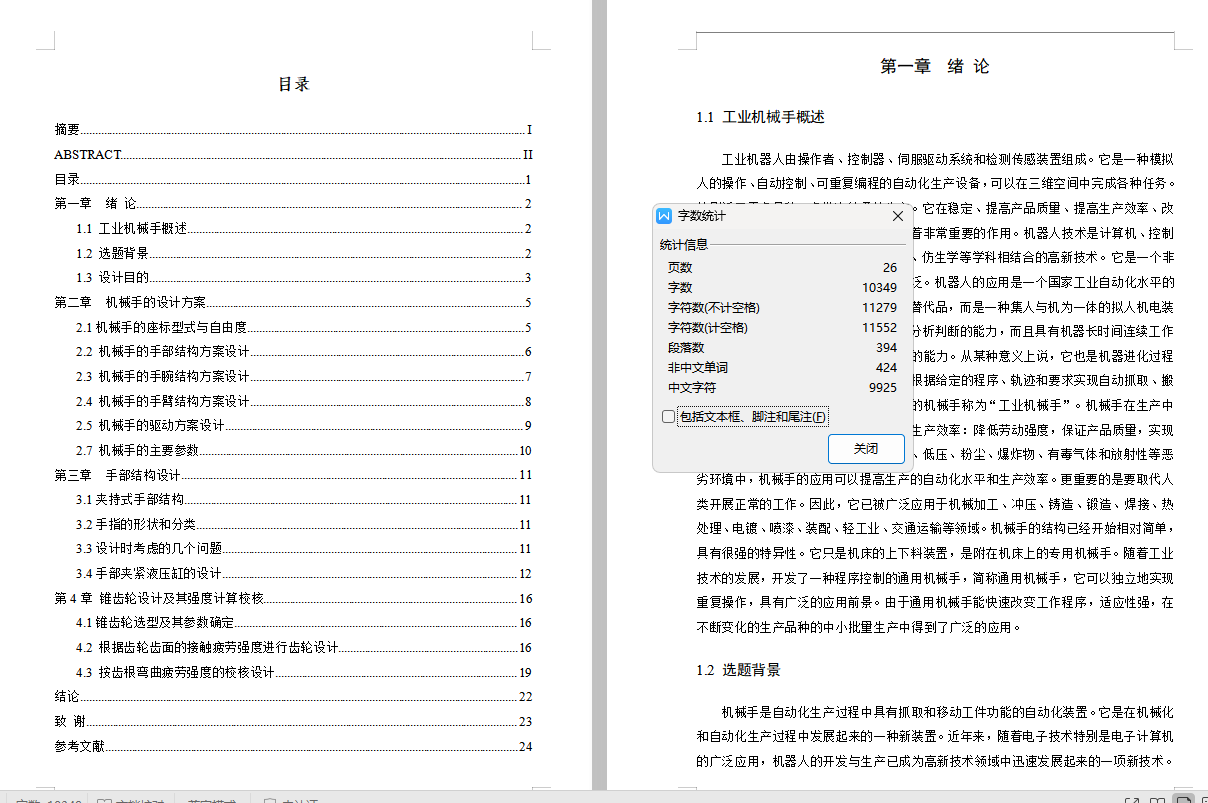1208x803 pixels.
Task: Select the 字数 value 10349
Action: 879,288
